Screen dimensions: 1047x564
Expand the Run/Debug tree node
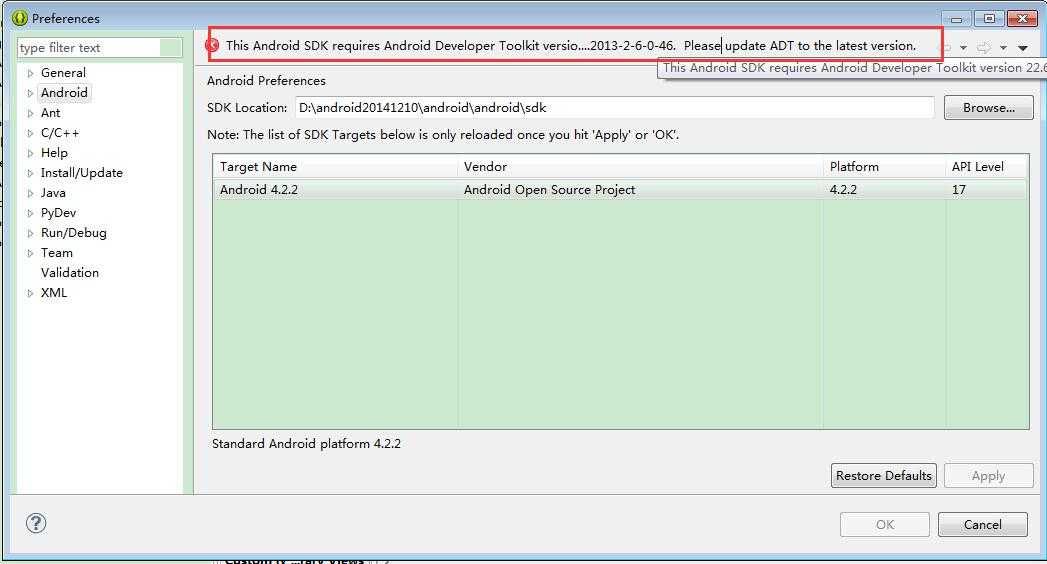(30, 234)
